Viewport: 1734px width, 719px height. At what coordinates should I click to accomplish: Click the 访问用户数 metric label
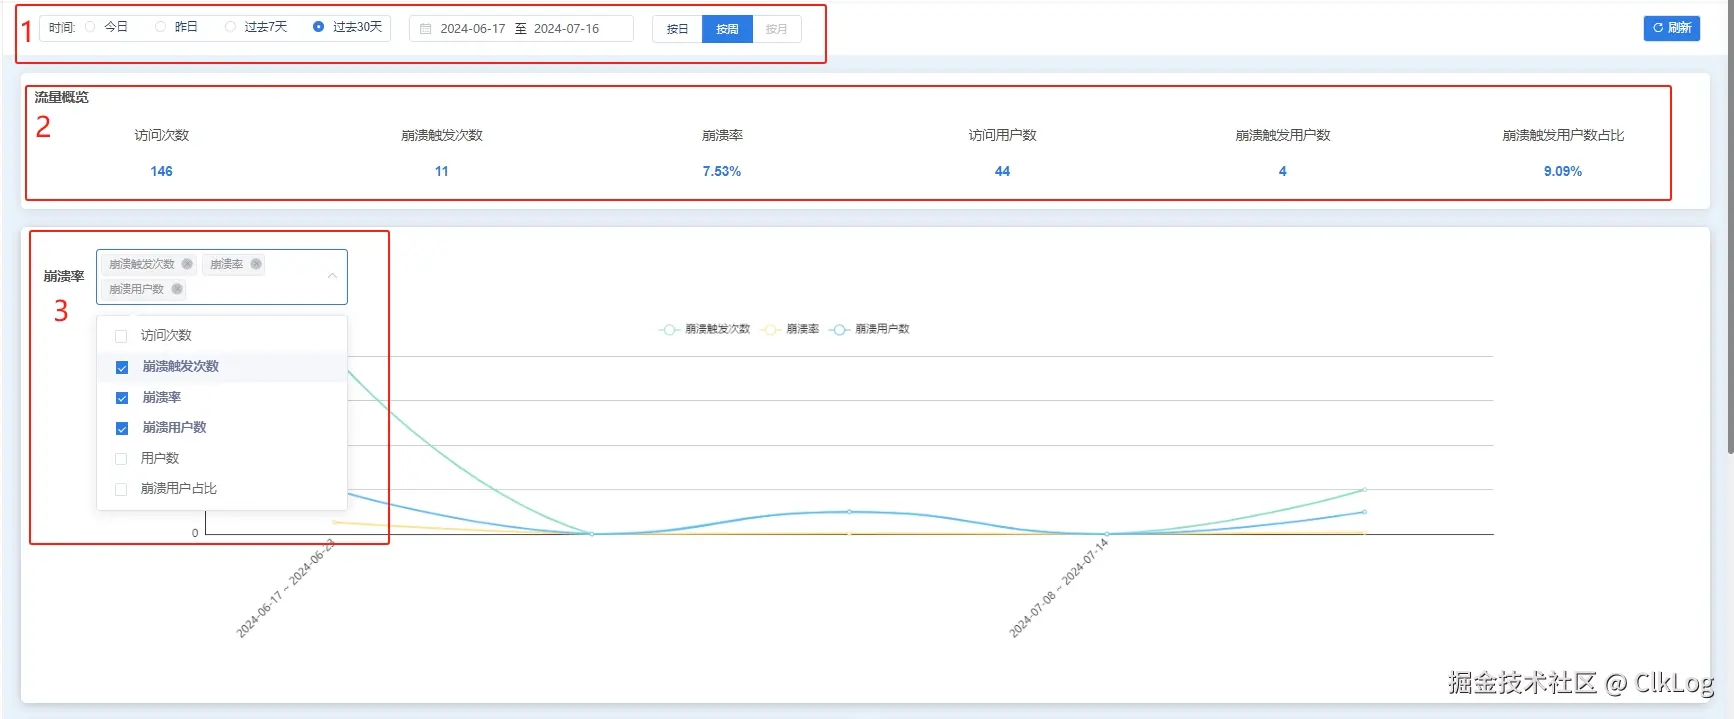[x=1002, y=135]
